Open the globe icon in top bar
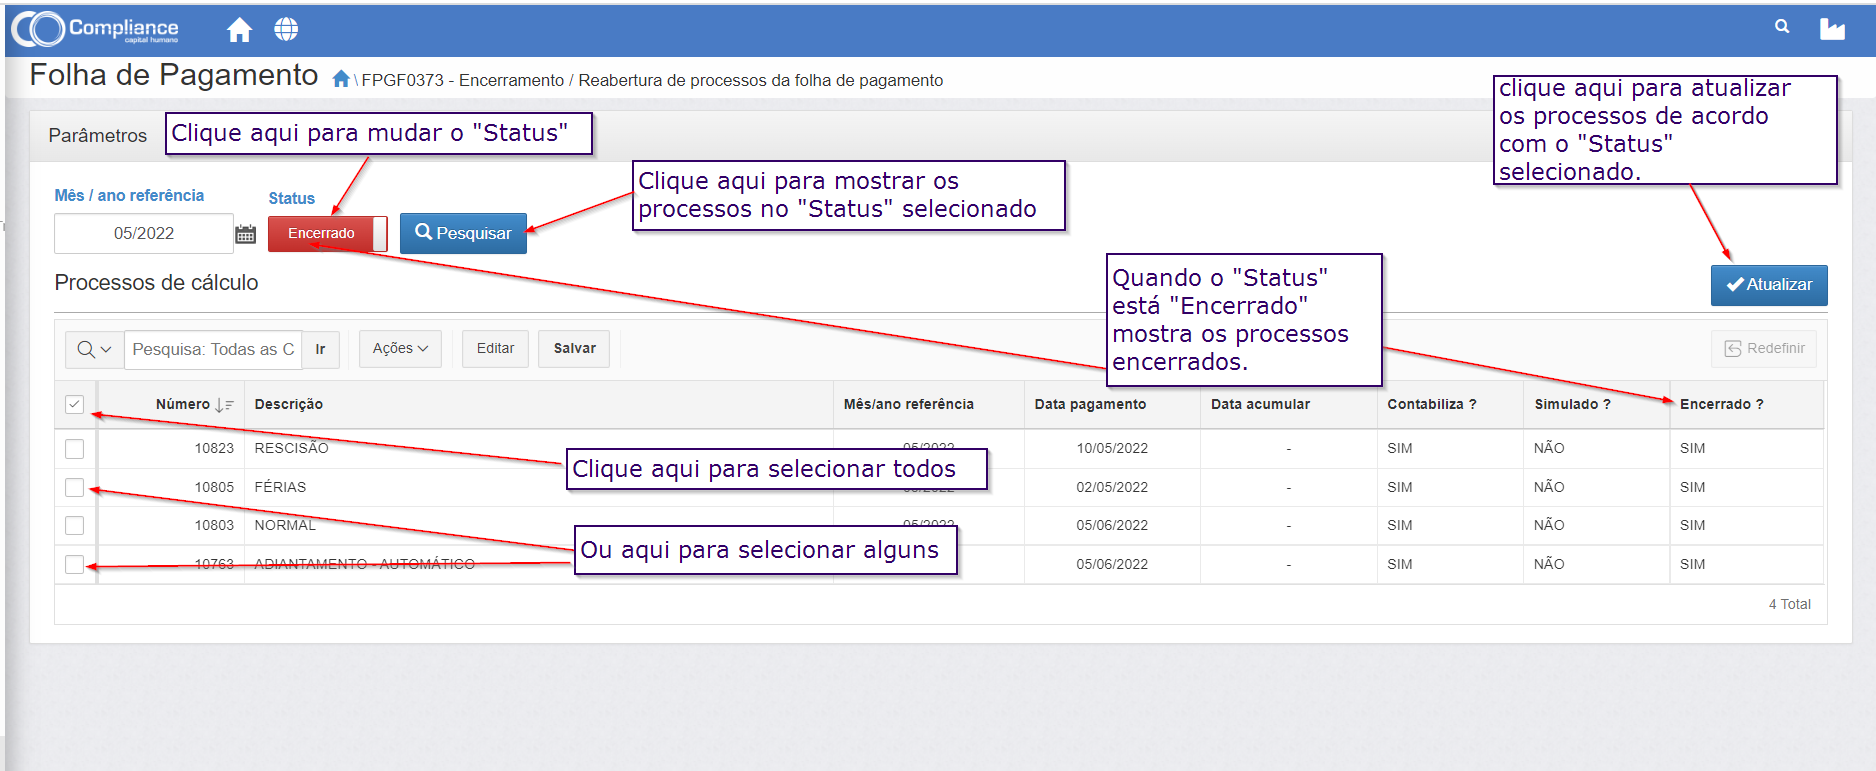 [286, 30]
